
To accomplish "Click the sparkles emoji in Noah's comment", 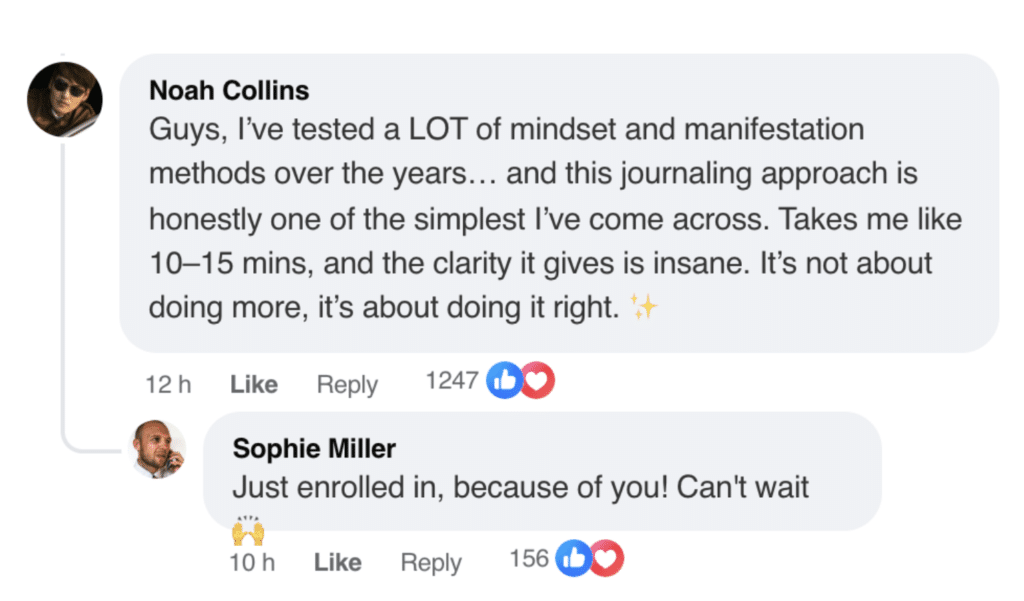I will 643,306.
